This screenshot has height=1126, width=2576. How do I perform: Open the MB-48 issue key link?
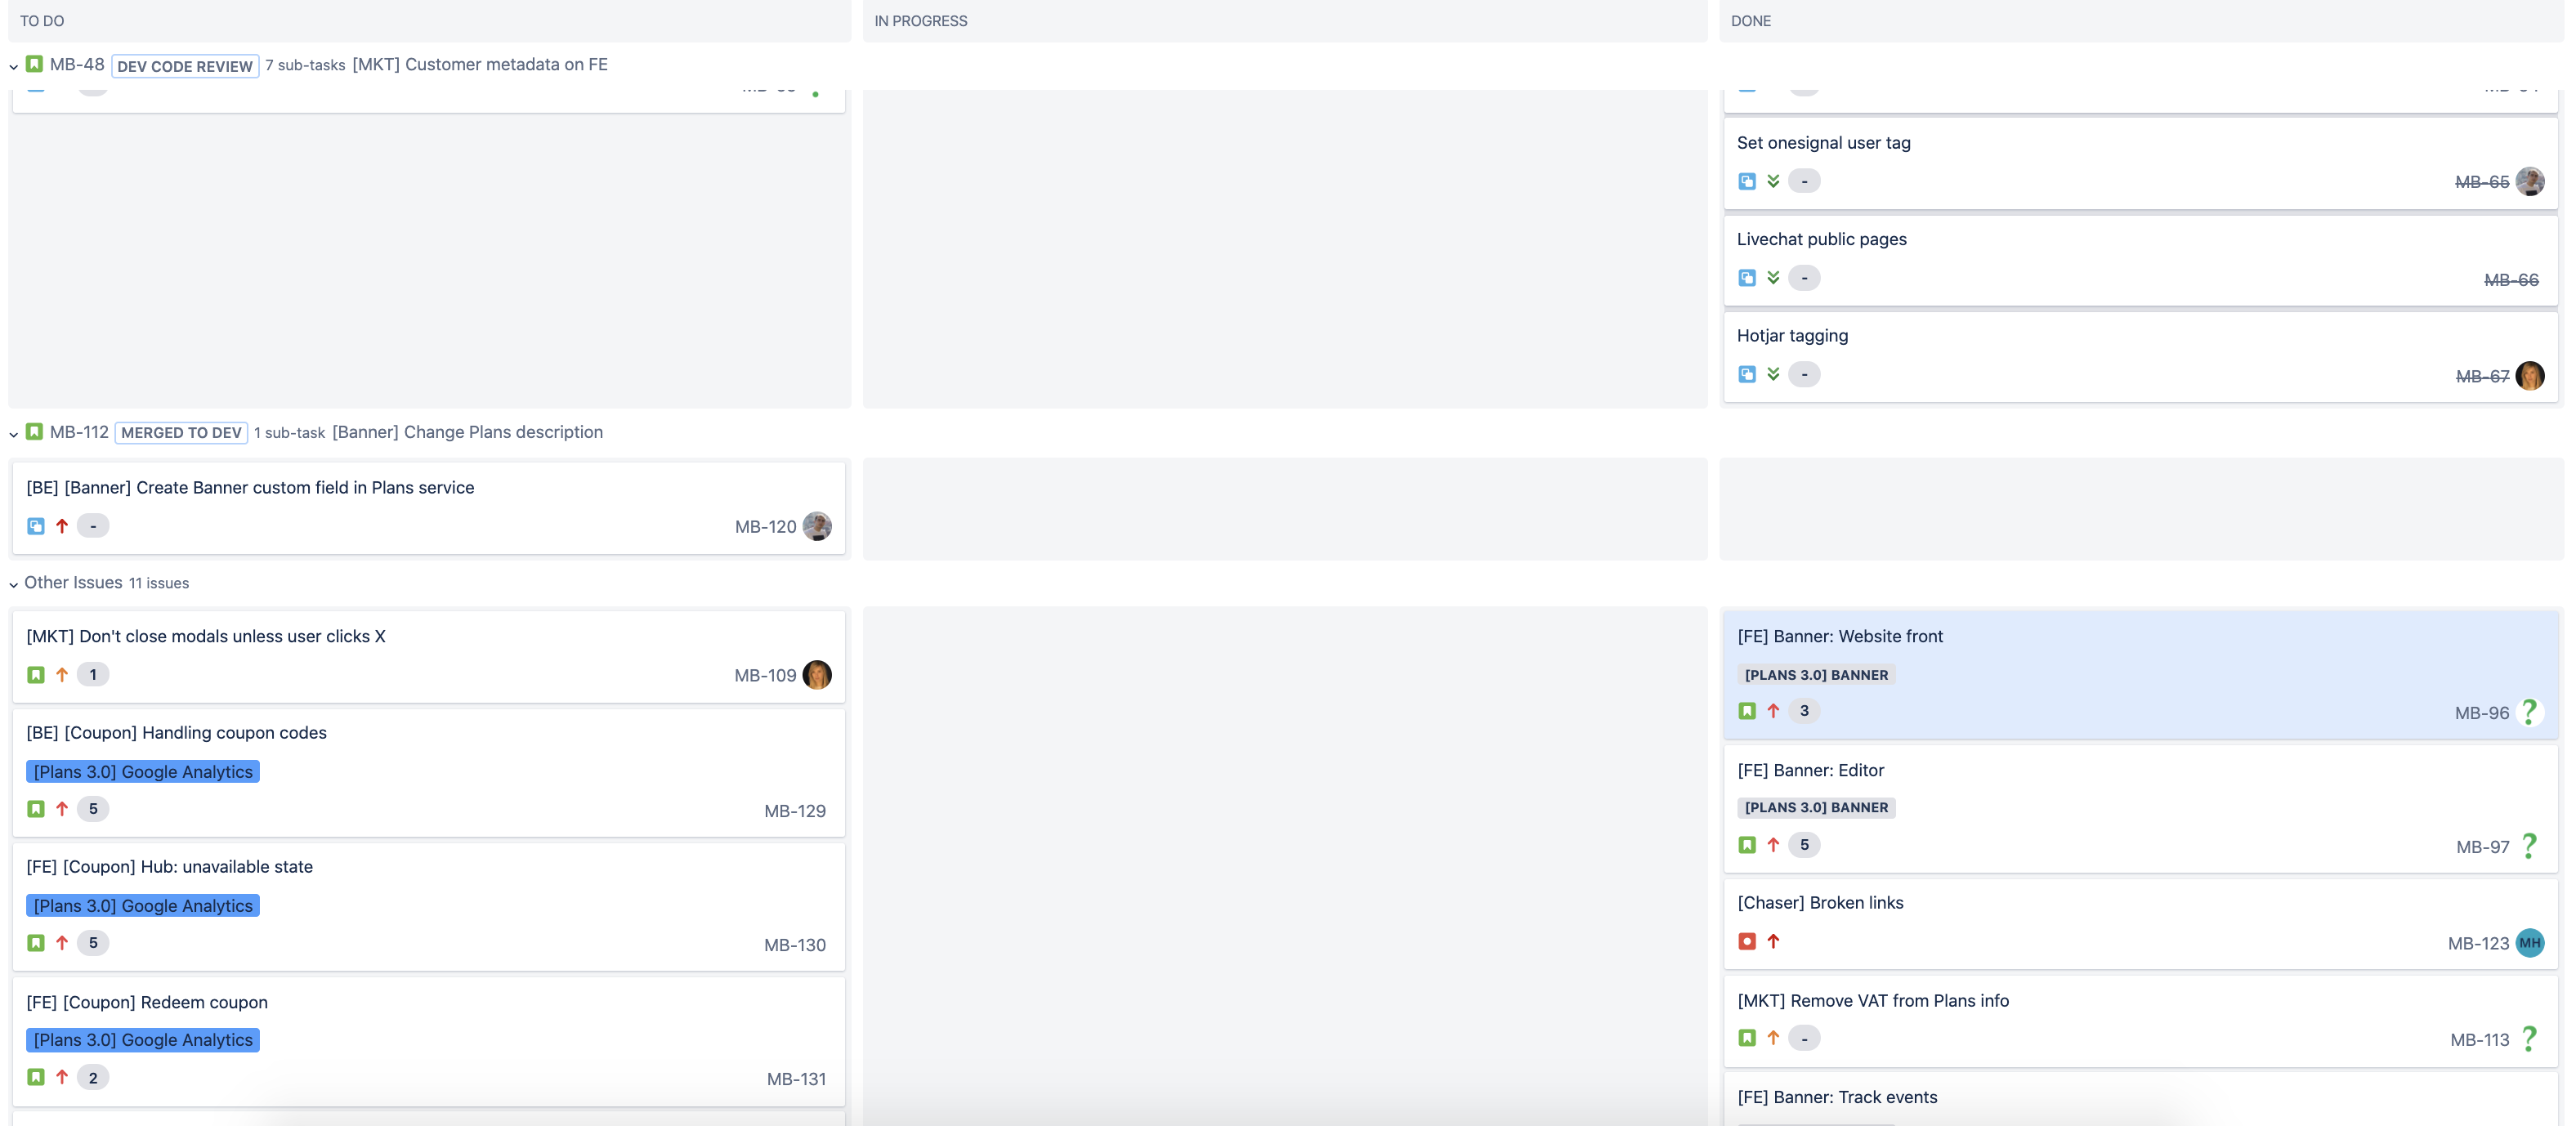pyautogui.click(x=77, y=64)
